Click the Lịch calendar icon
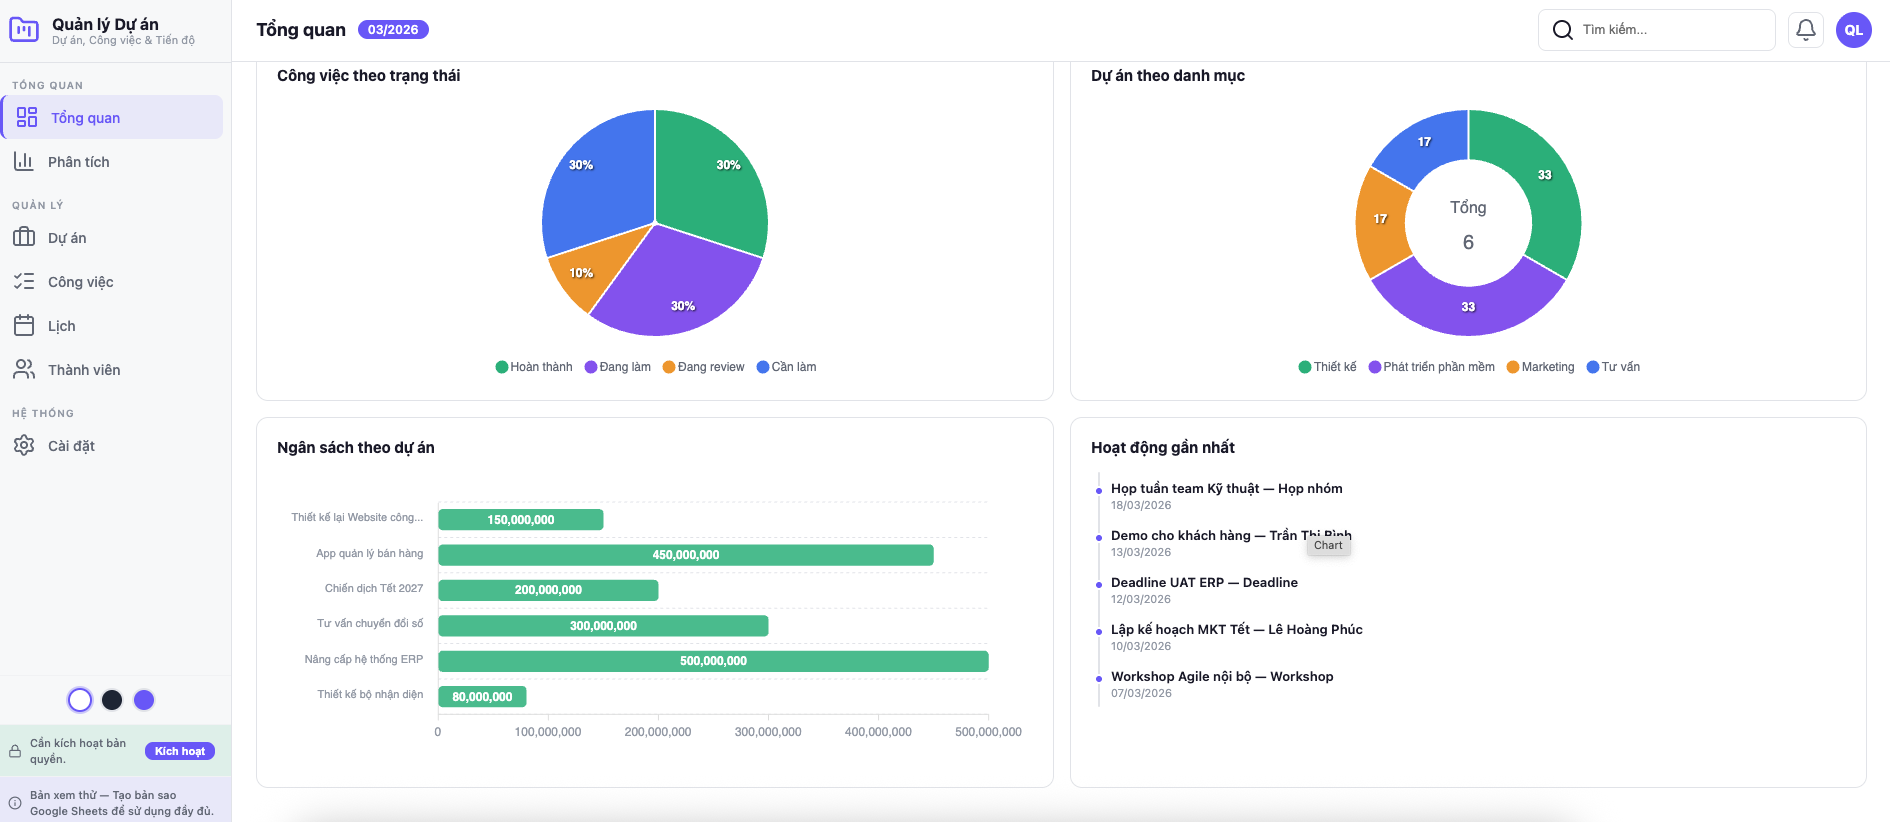Viewport: 1890px width, 822px height. [24, 325]
